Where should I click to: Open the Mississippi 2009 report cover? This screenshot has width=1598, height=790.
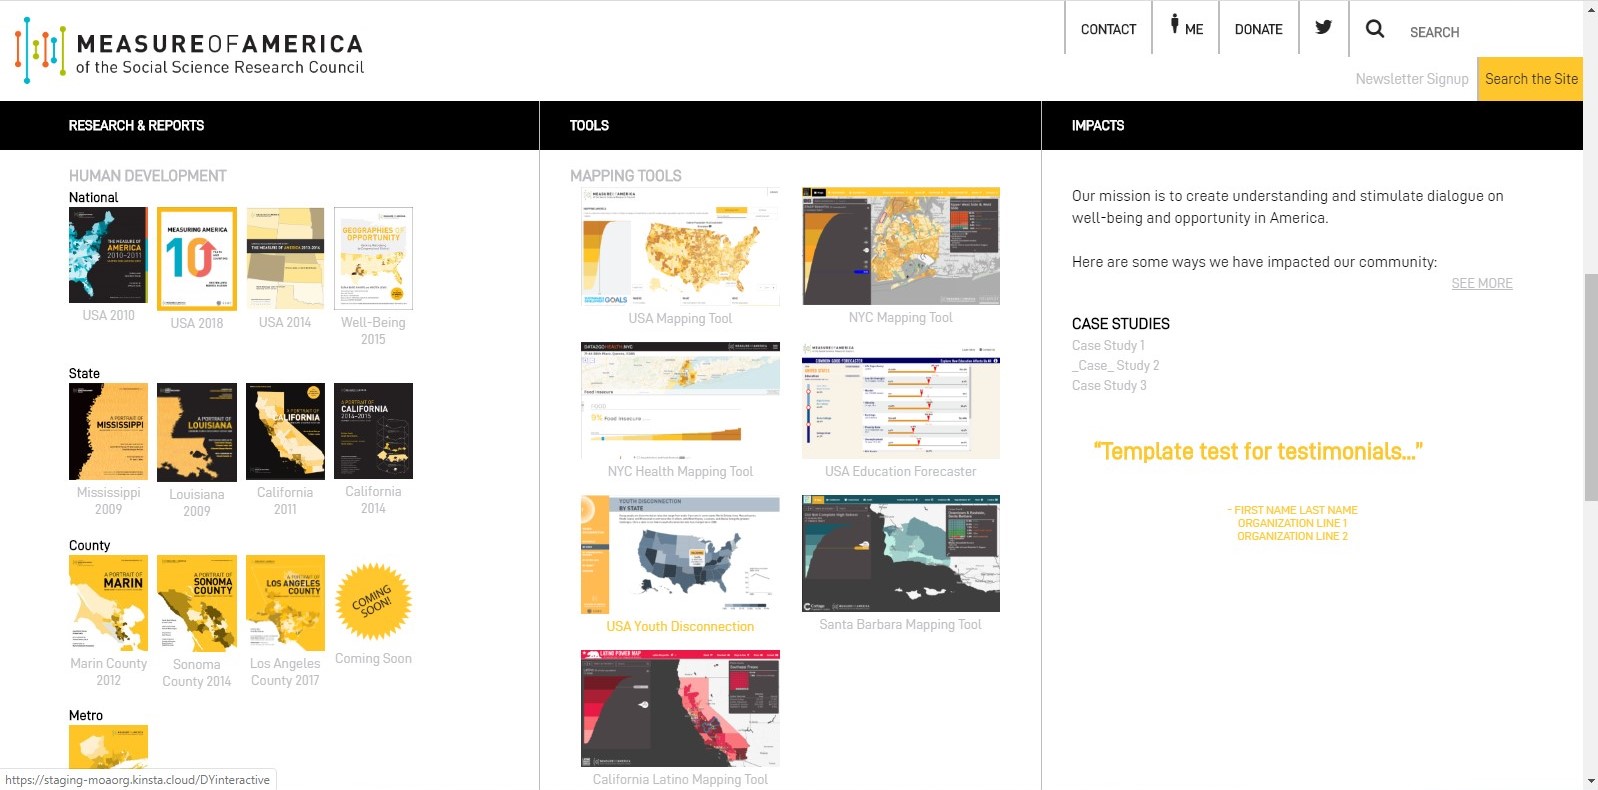[108, 431]
